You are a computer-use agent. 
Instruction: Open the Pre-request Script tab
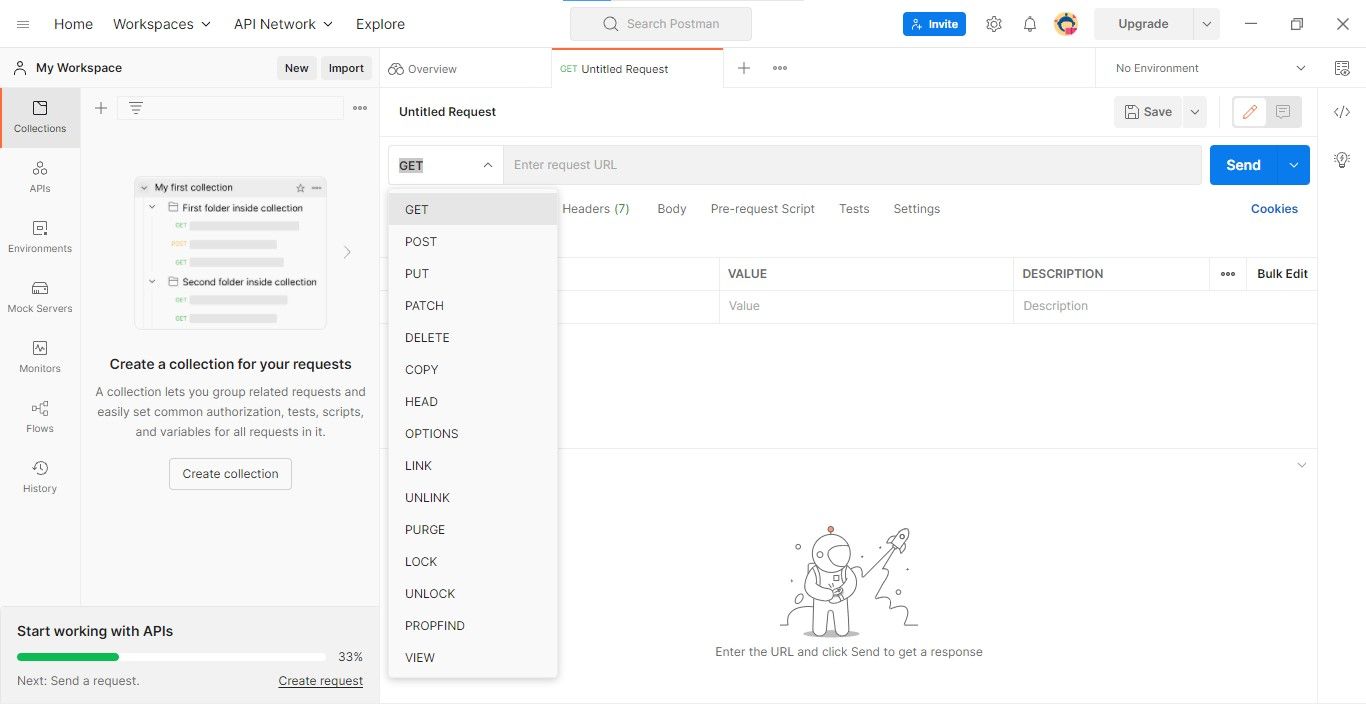pyautogui.click(x=763, y=209)
